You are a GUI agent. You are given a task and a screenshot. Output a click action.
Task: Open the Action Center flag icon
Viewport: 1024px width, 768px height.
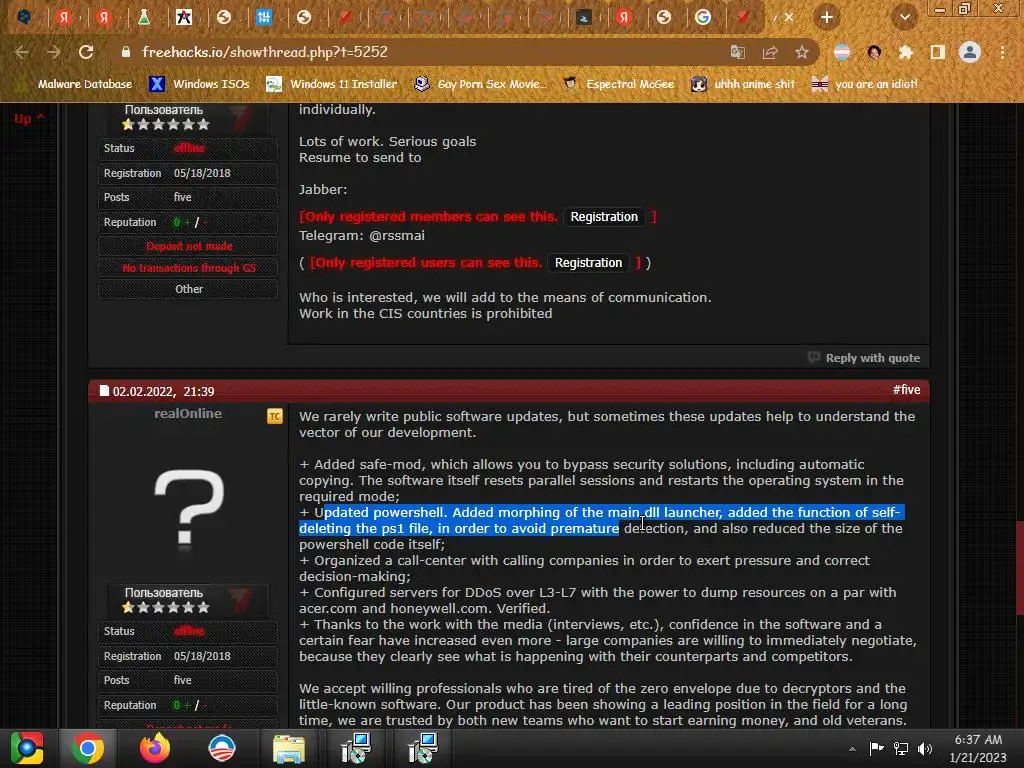(876, 748)
